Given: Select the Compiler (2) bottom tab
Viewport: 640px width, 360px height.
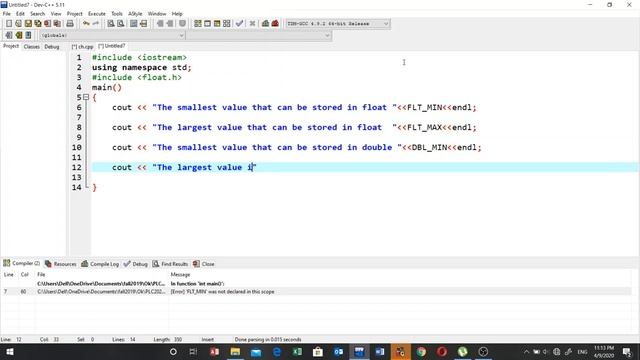Looking at the screenshot, I should point(22,263).
